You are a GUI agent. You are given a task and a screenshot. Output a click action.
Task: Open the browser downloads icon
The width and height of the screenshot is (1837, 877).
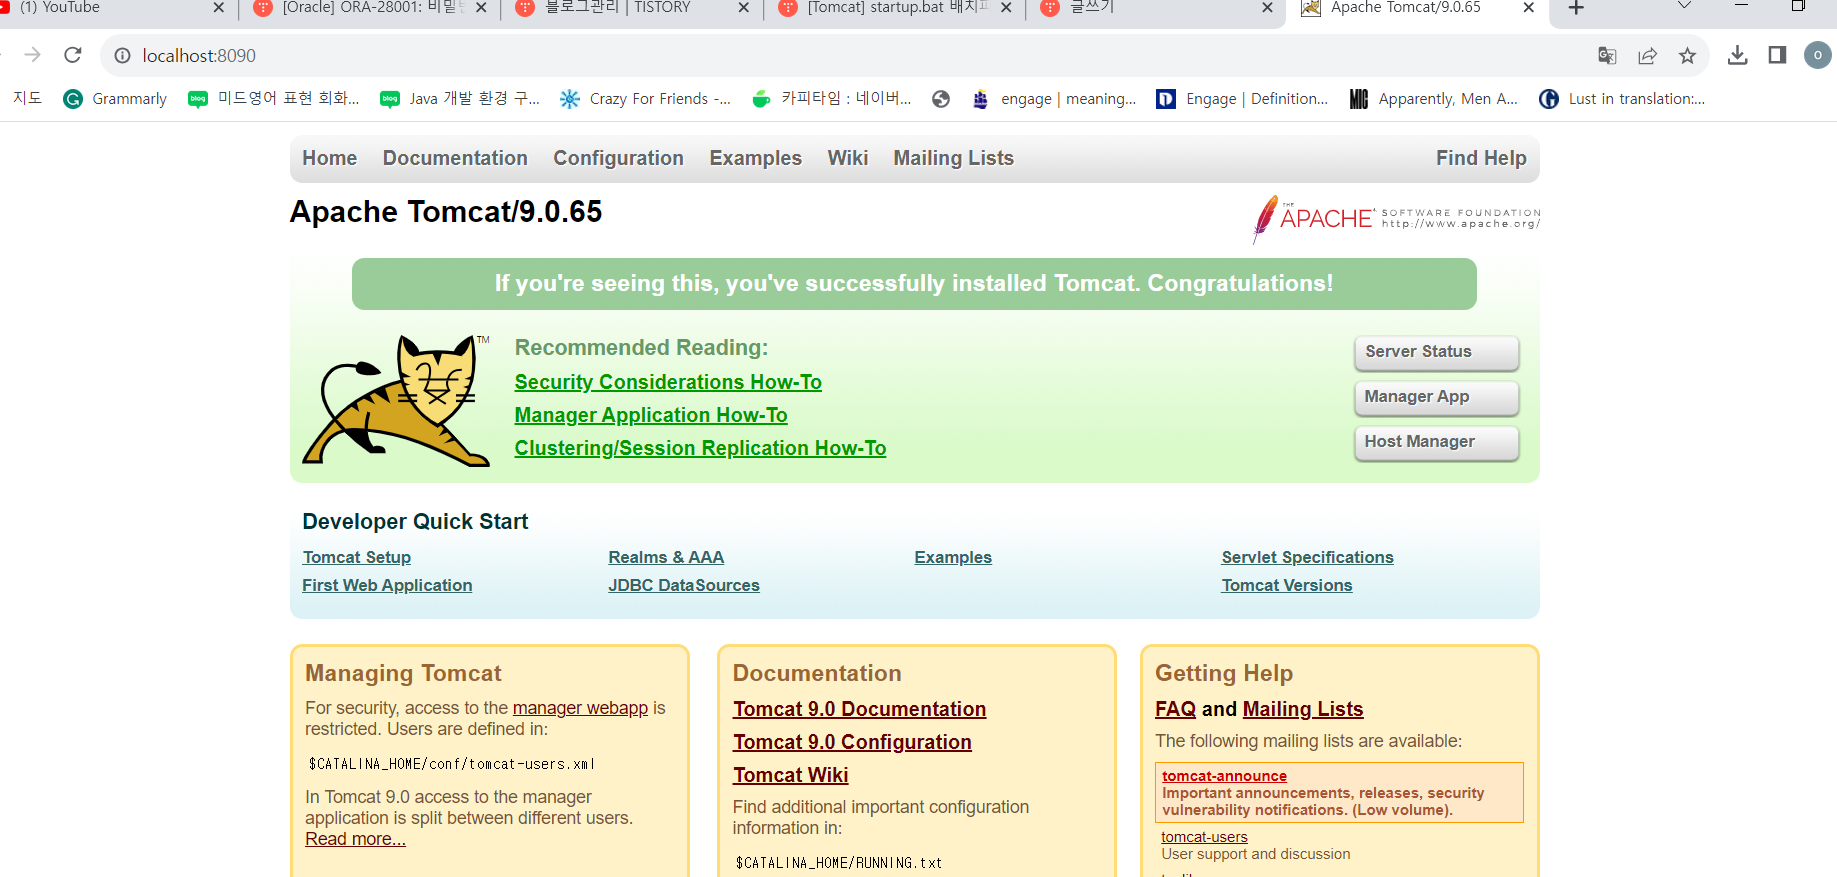[x=1737, y=55]
